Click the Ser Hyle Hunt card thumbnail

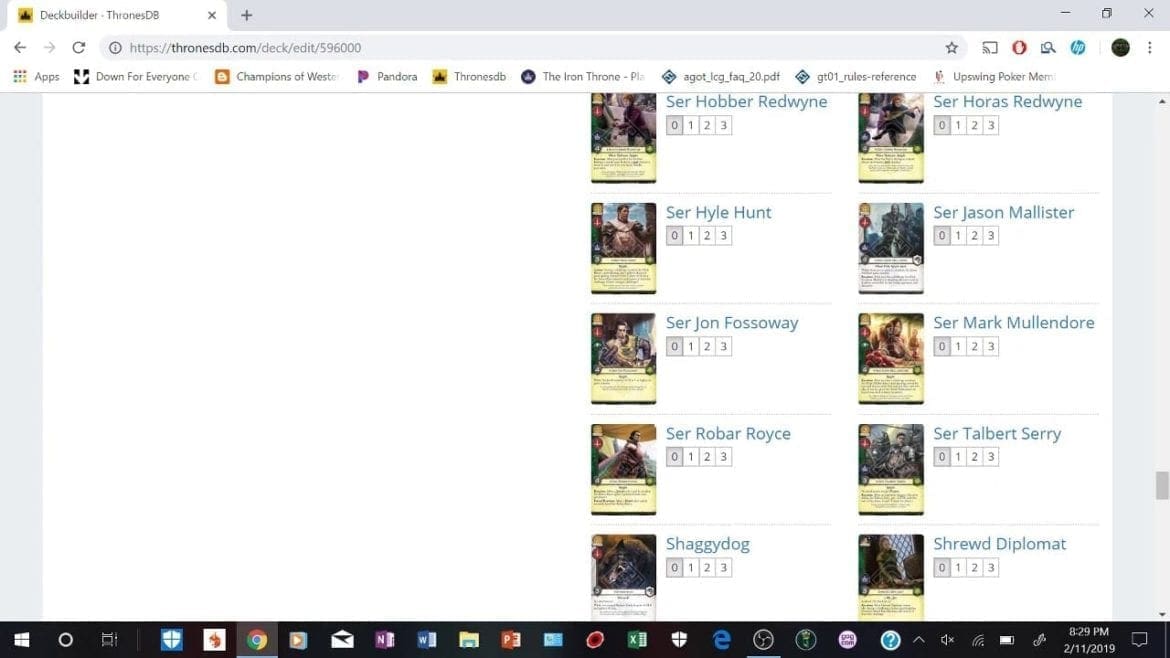624,248
